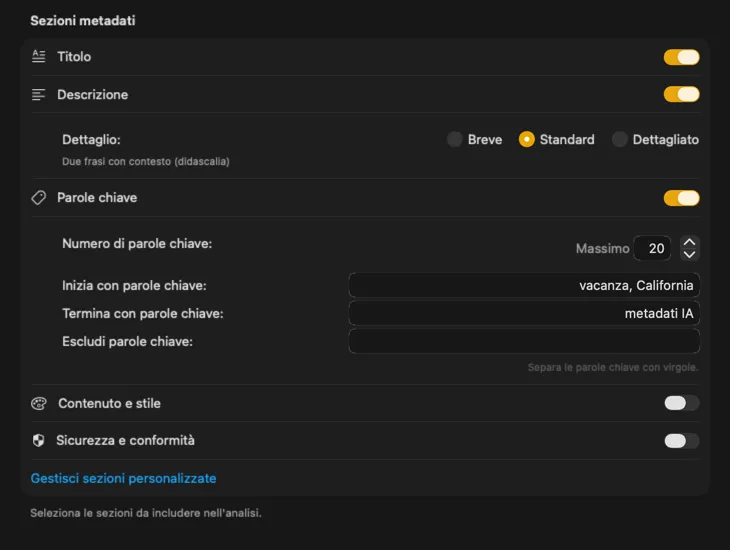The image size is (730, 550).
Task: Click the Sezioni metadati heading
Action: pyautogui.click(x=83, y=20)
